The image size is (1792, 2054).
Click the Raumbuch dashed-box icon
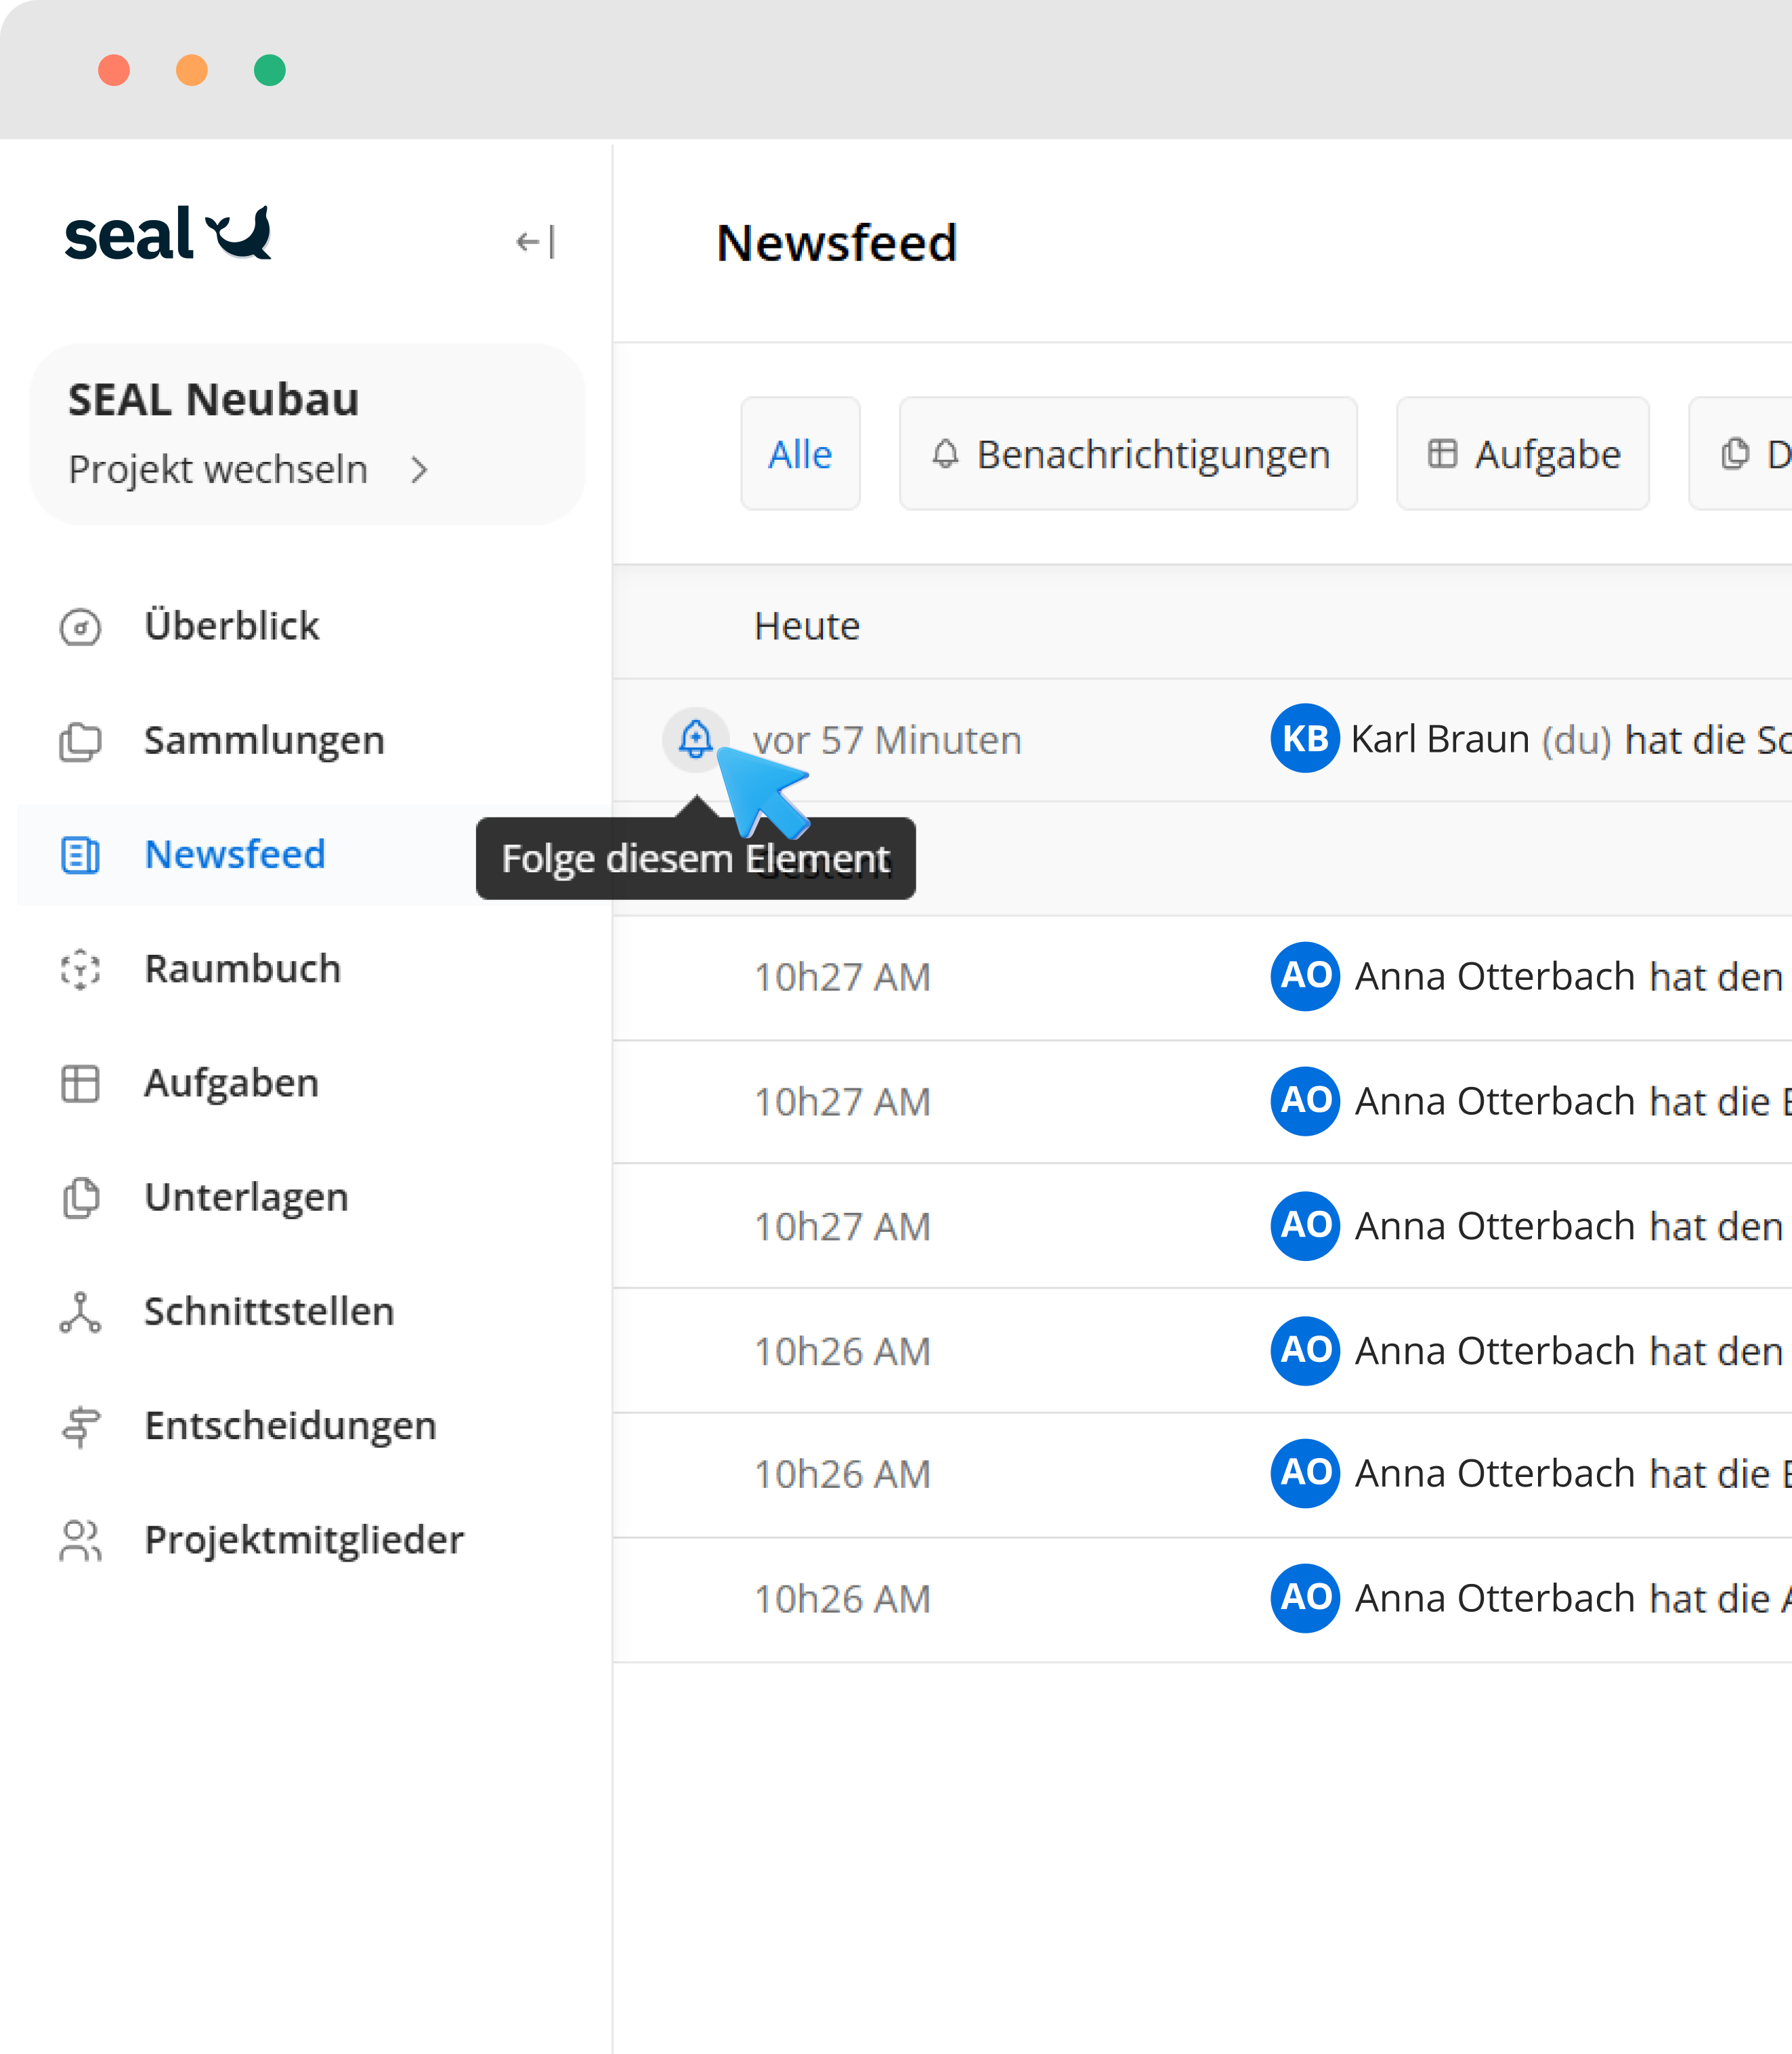pyautogui.click(x=80, y=969)
